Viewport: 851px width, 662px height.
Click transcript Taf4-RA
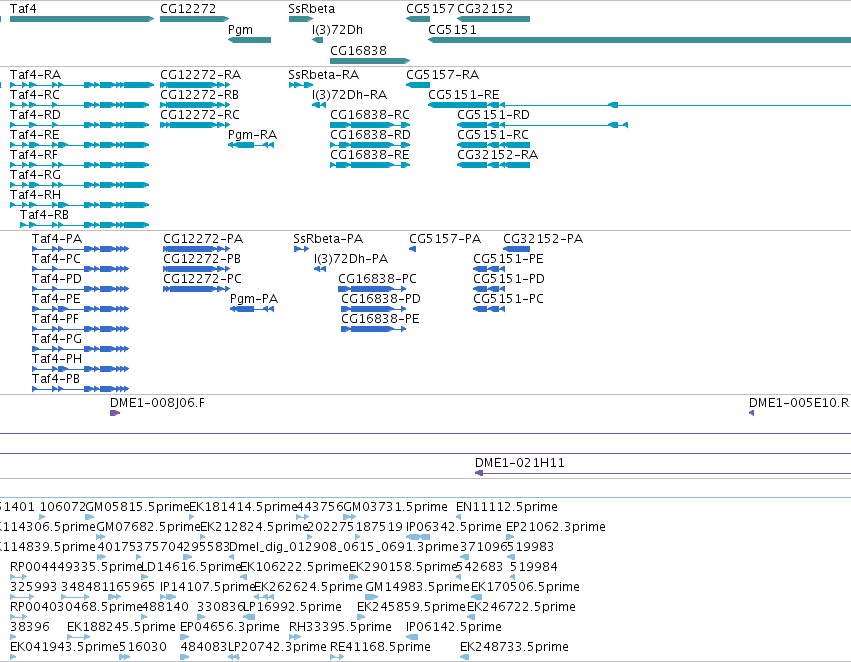pyautogui.click(x=82, y=85)
